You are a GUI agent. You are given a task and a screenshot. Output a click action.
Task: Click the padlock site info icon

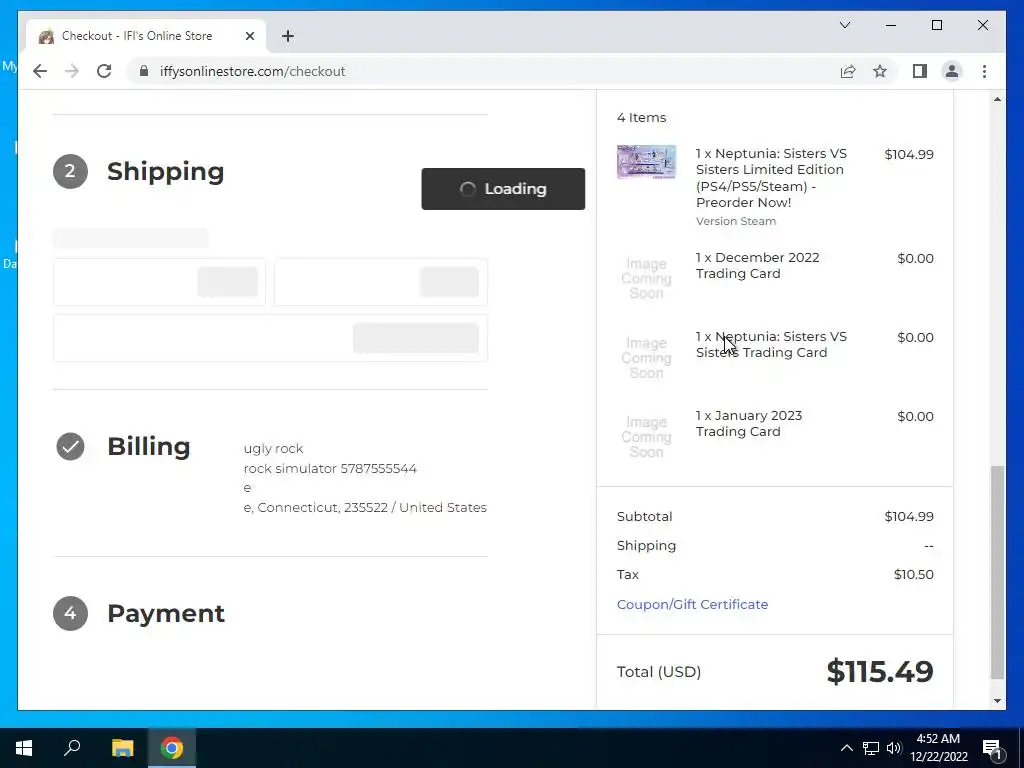[144, 71]
